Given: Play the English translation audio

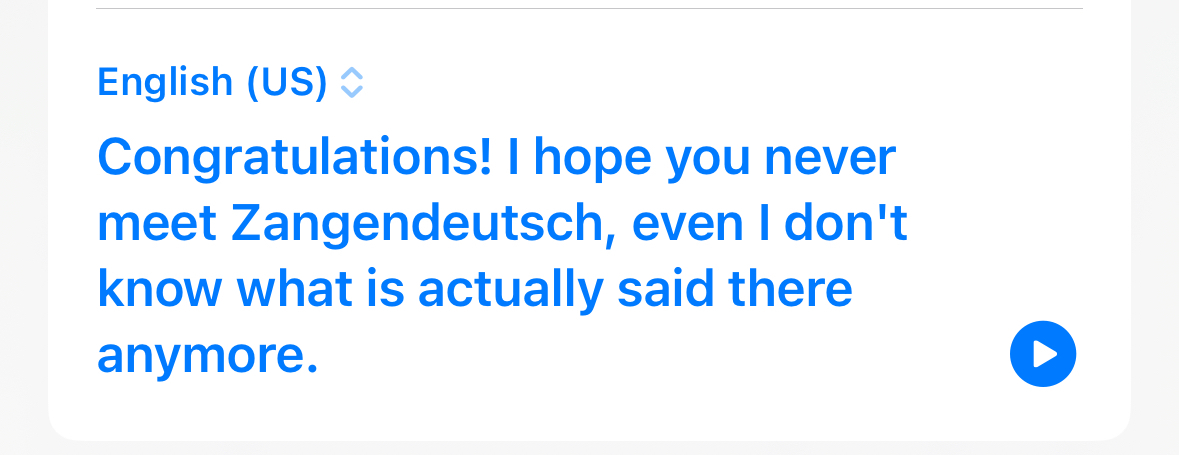Looking at the screenshot, I should [x=1043, y=353].
